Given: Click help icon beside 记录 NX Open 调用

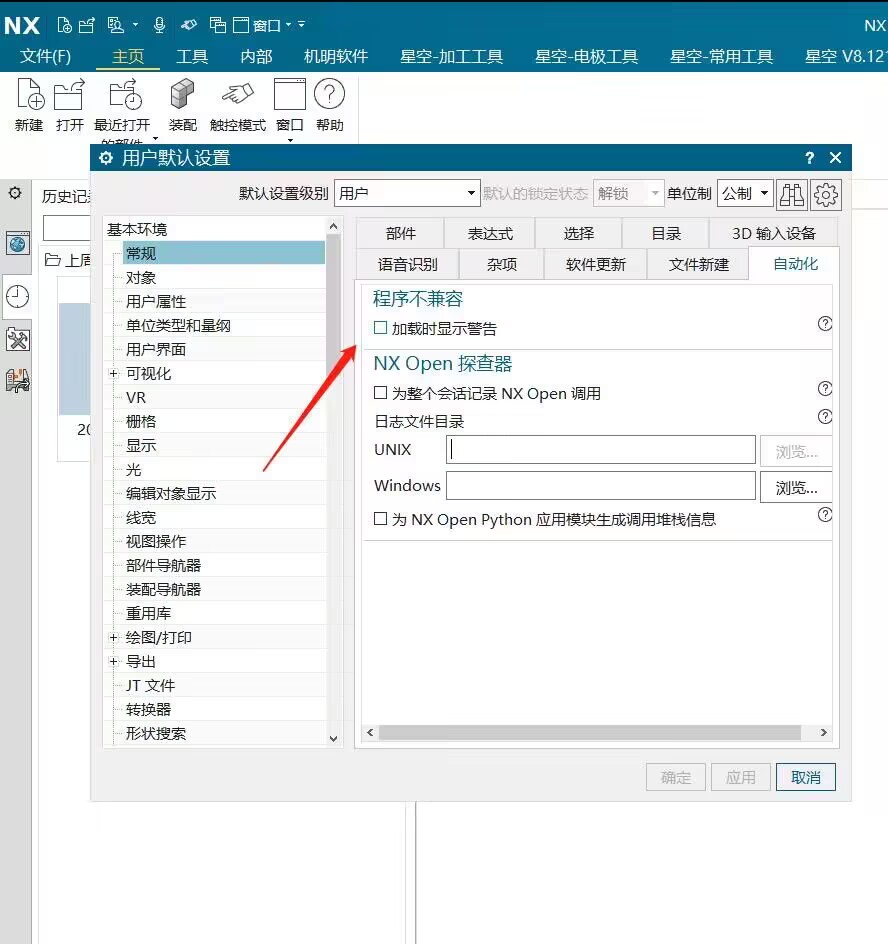Looking at the screenshot, I should click(x=825, y=389).
